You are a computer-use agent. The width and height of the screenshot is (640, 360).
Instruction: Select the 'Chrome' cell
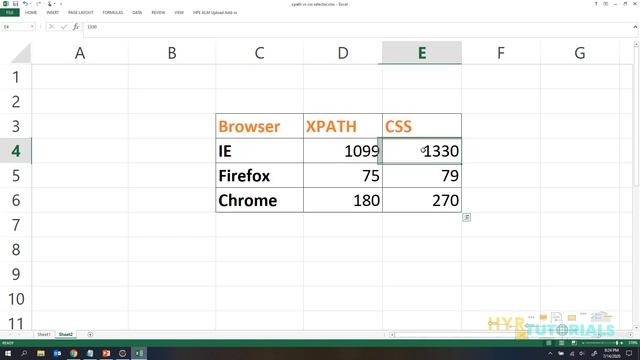259,200
